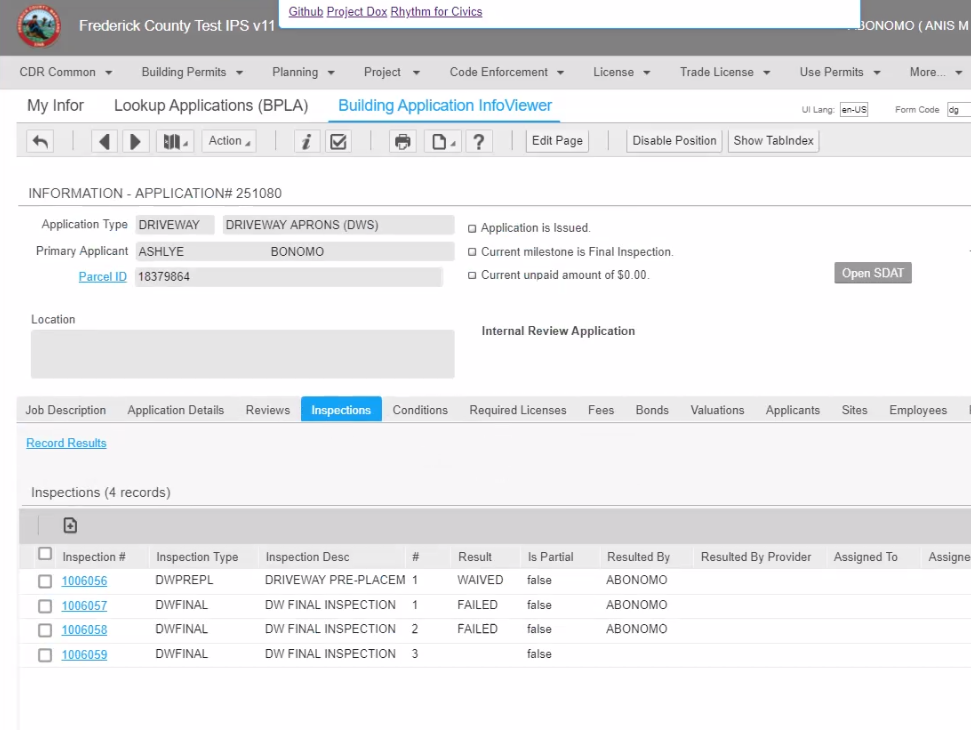Click the back arrow return icon
971x730 pixels.
(x=40, y=141)
